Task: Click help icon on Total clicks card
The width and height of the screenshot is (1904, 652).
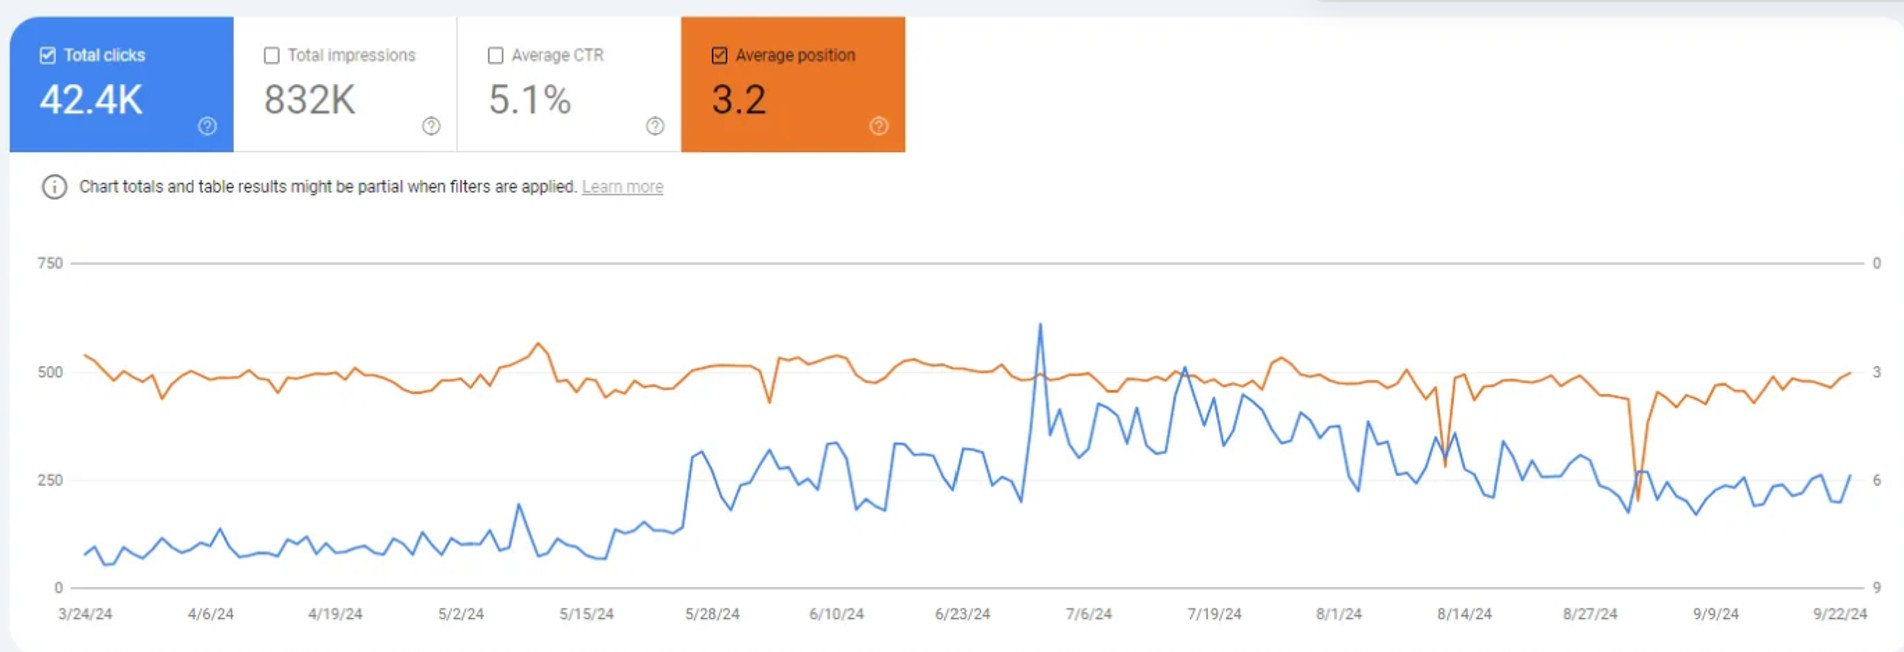Action: (x=207, y=126)
